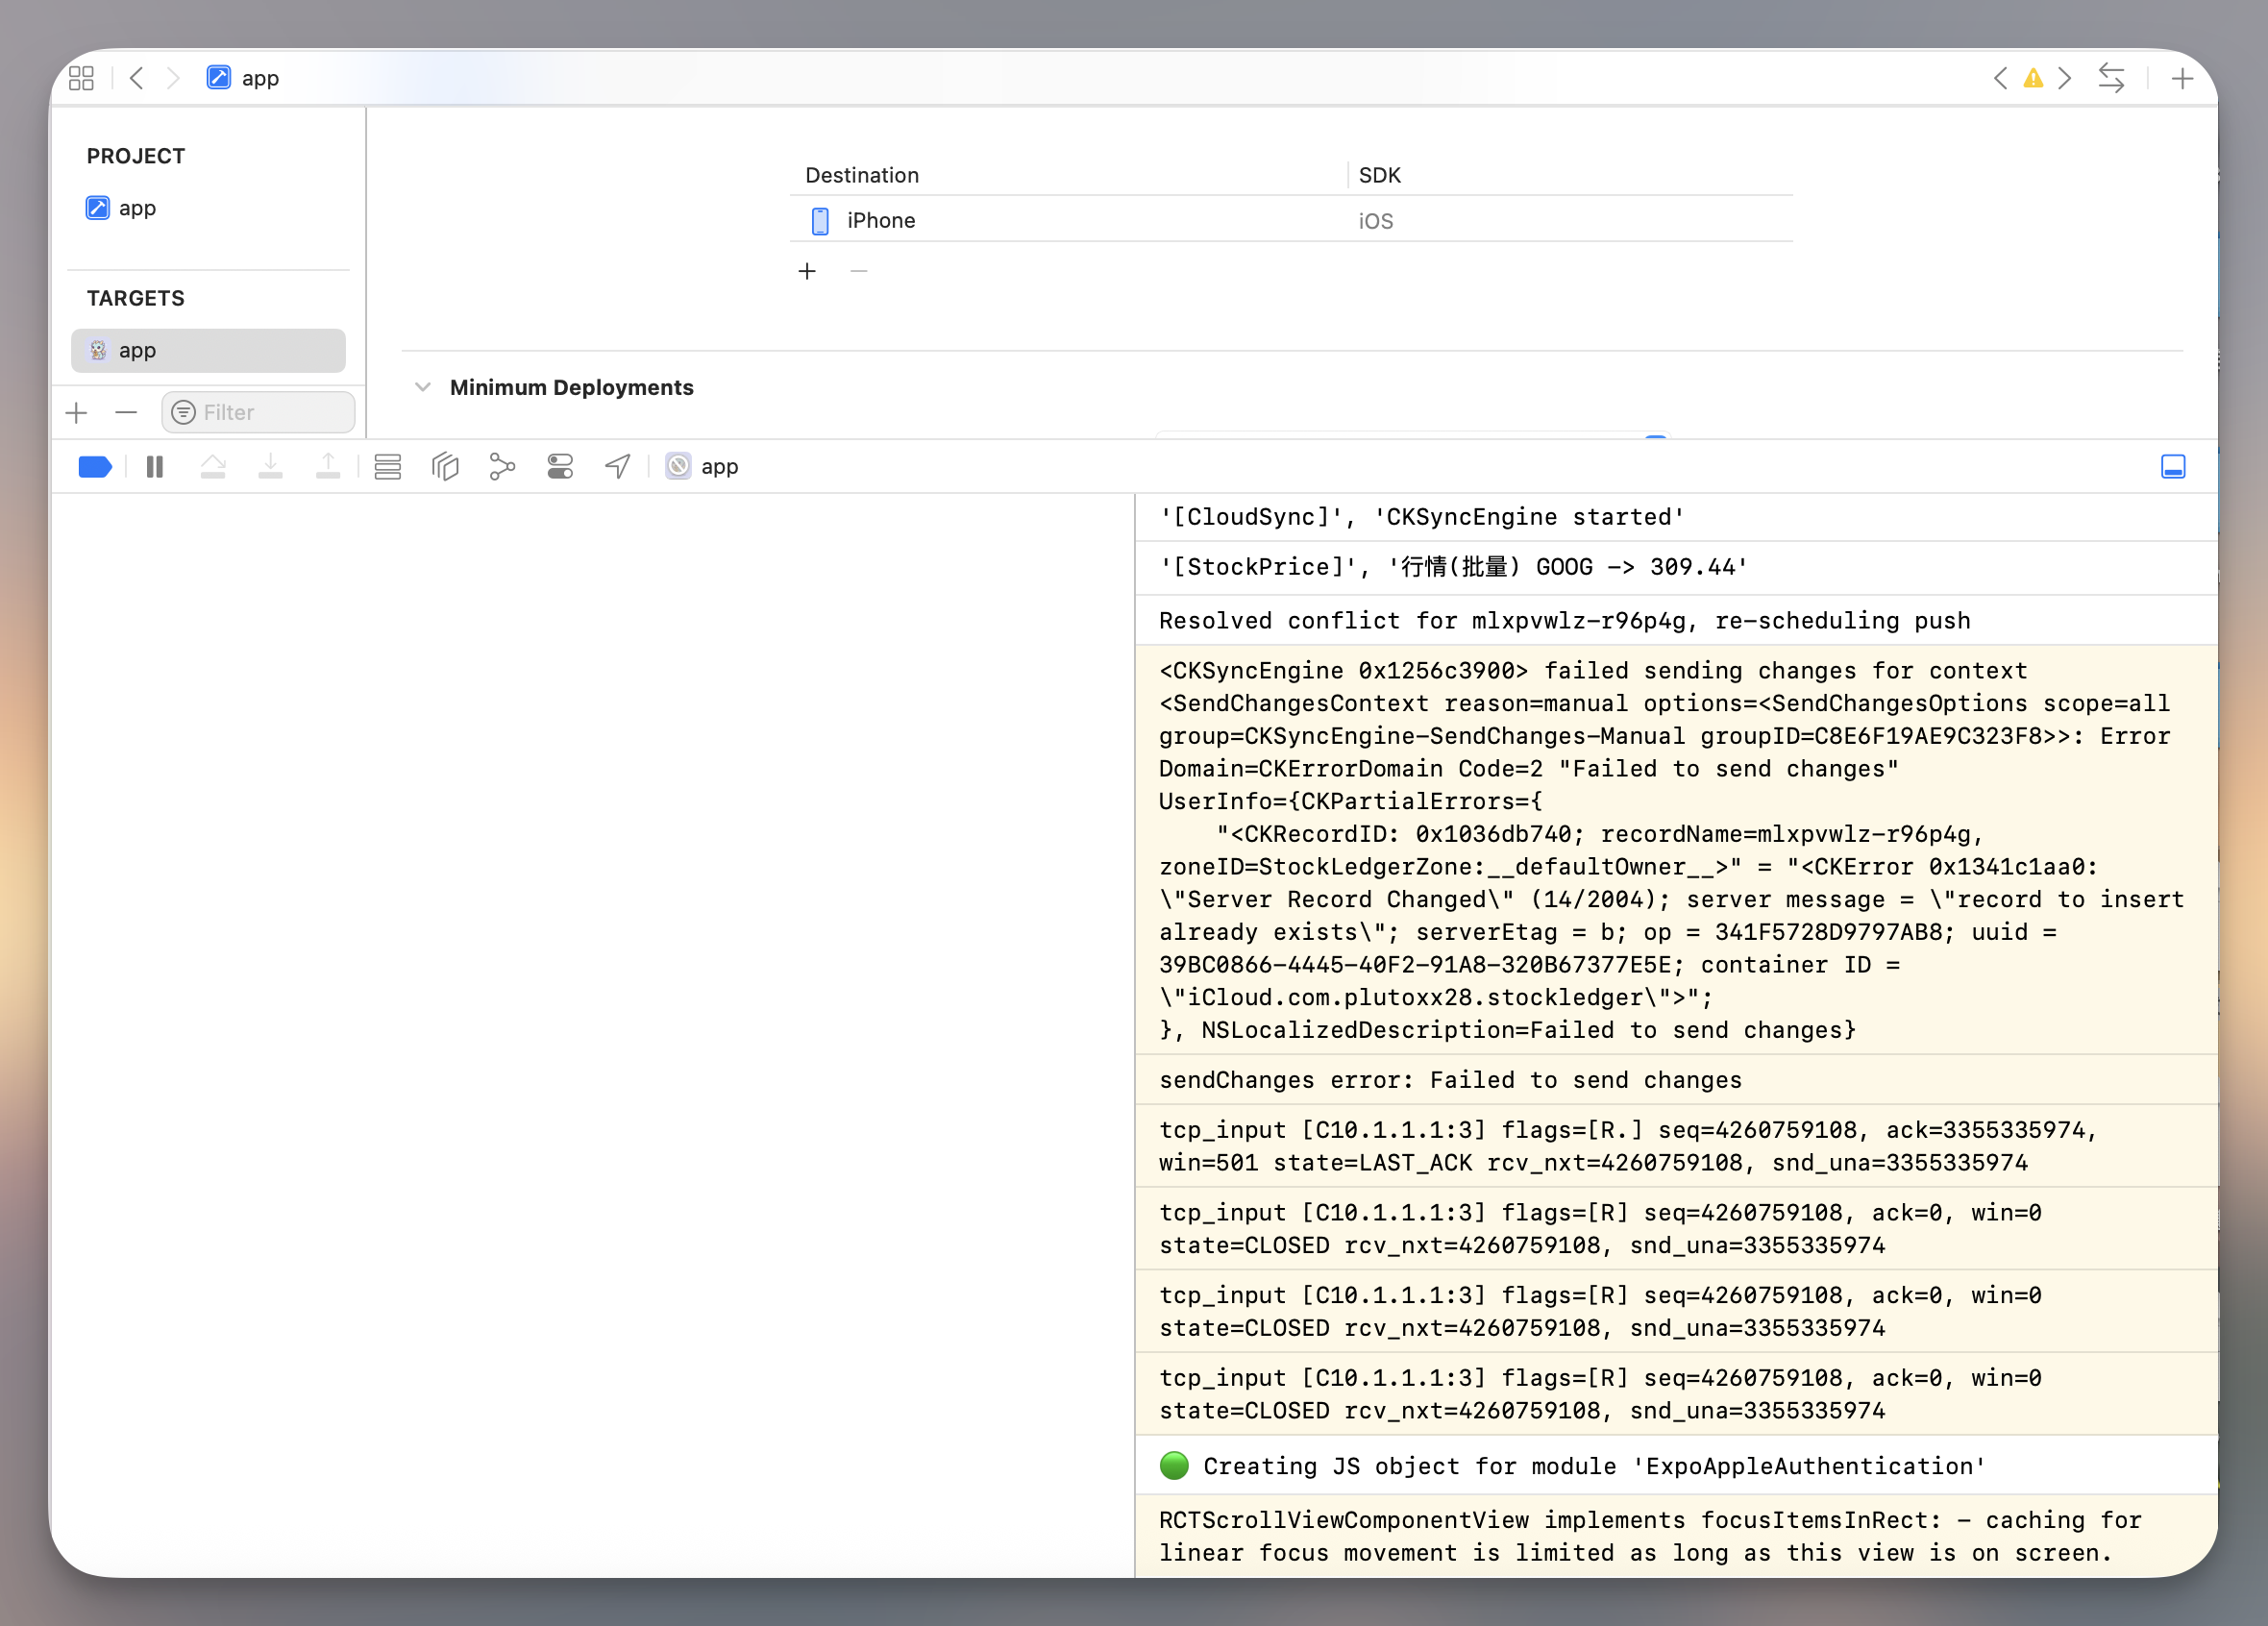Image resolution: width=2268 pixels, height=1626 pixels.
Task: Click the targets Filter field
Action: tap(260, 413)
